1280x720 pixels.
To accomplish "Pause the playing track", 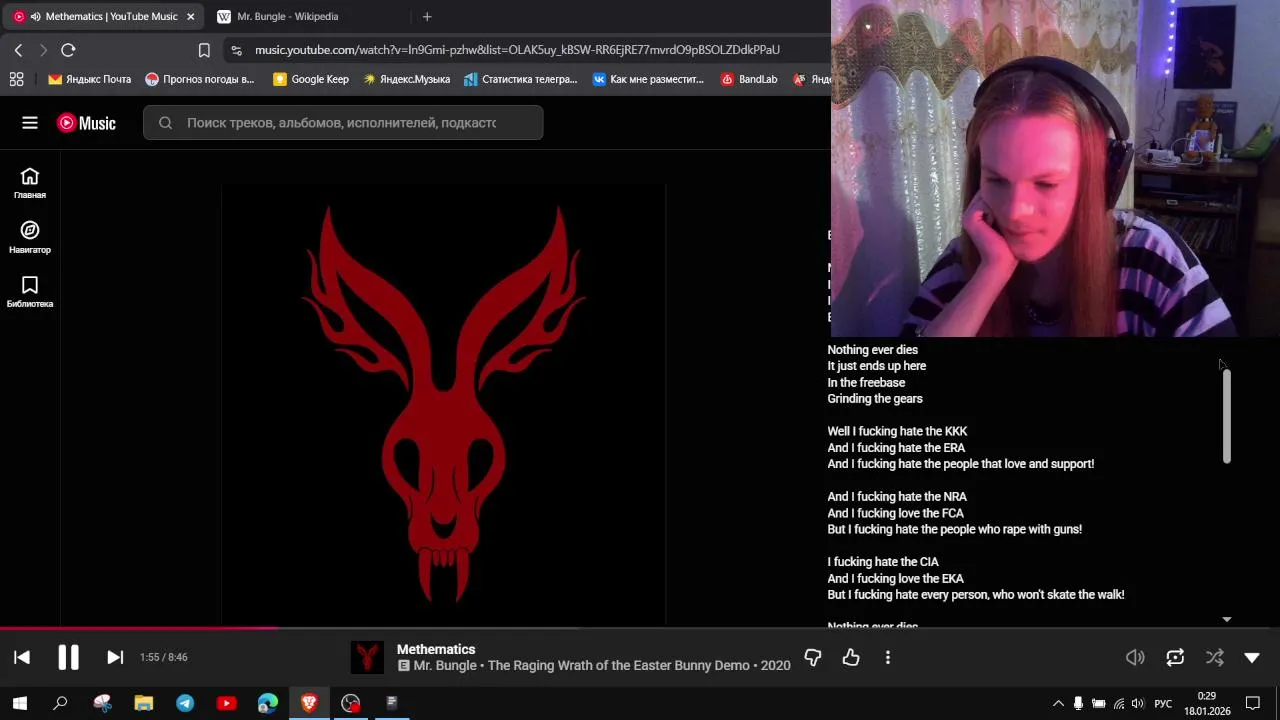I will 68,657.
